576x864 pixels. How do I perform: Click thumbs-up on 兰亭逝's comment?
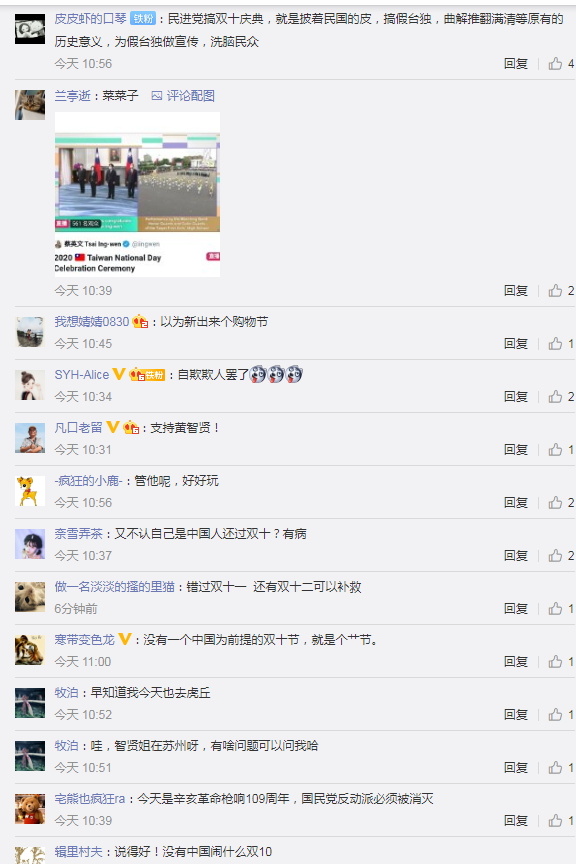[x=555, y=290]
